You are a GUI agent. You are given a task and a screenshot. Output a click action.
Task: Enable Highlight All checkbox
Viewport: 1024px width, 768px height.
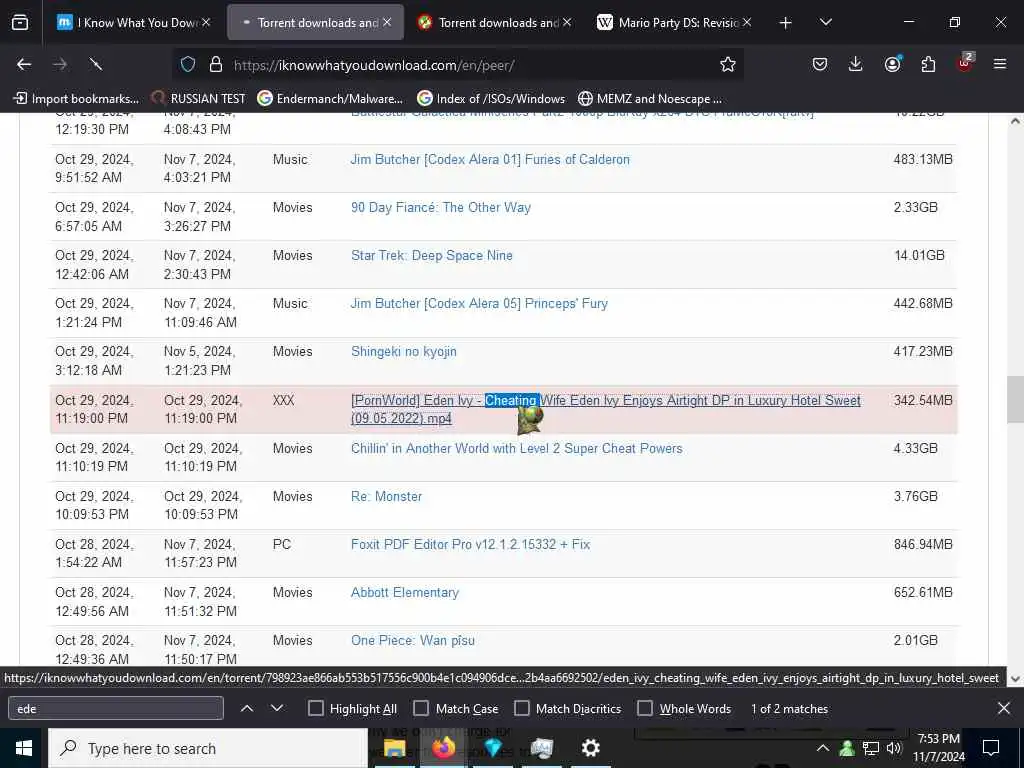pyautogui.click(x=315, y=709)
